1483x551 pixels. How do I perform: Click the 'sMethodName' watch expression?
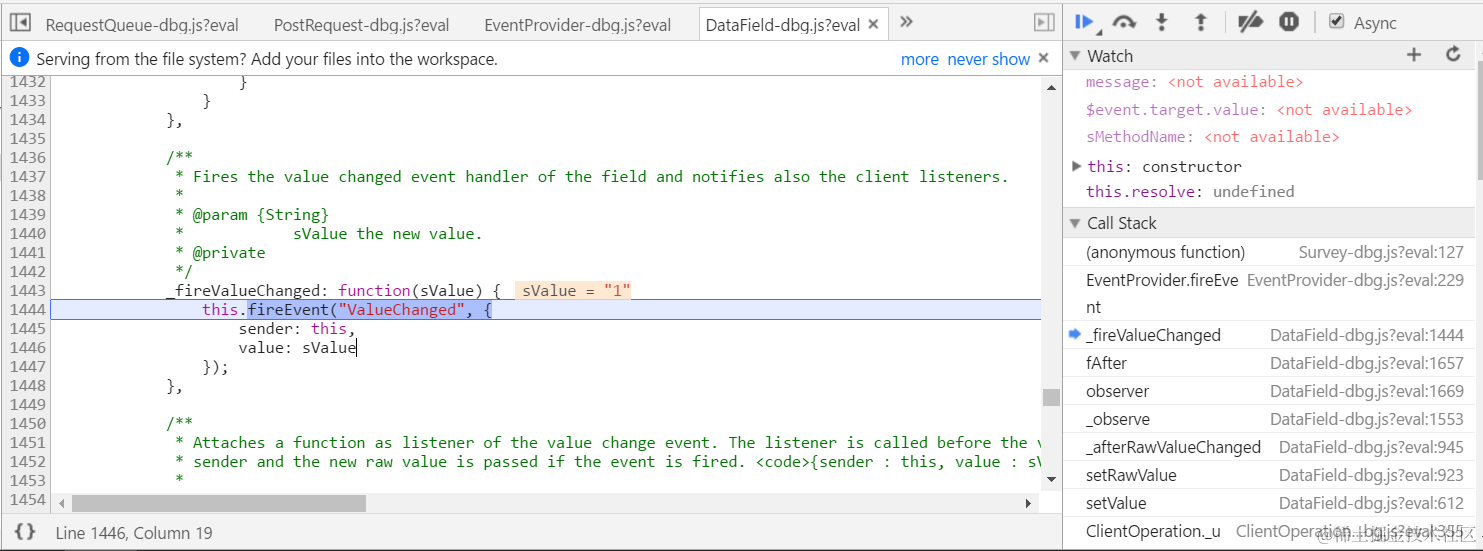tap(1212, 136)
